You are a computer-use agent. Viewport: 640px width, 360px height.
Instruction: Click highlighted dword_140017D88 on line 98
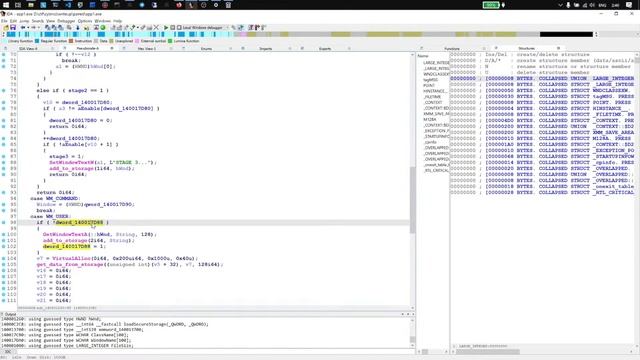(79, 222)
